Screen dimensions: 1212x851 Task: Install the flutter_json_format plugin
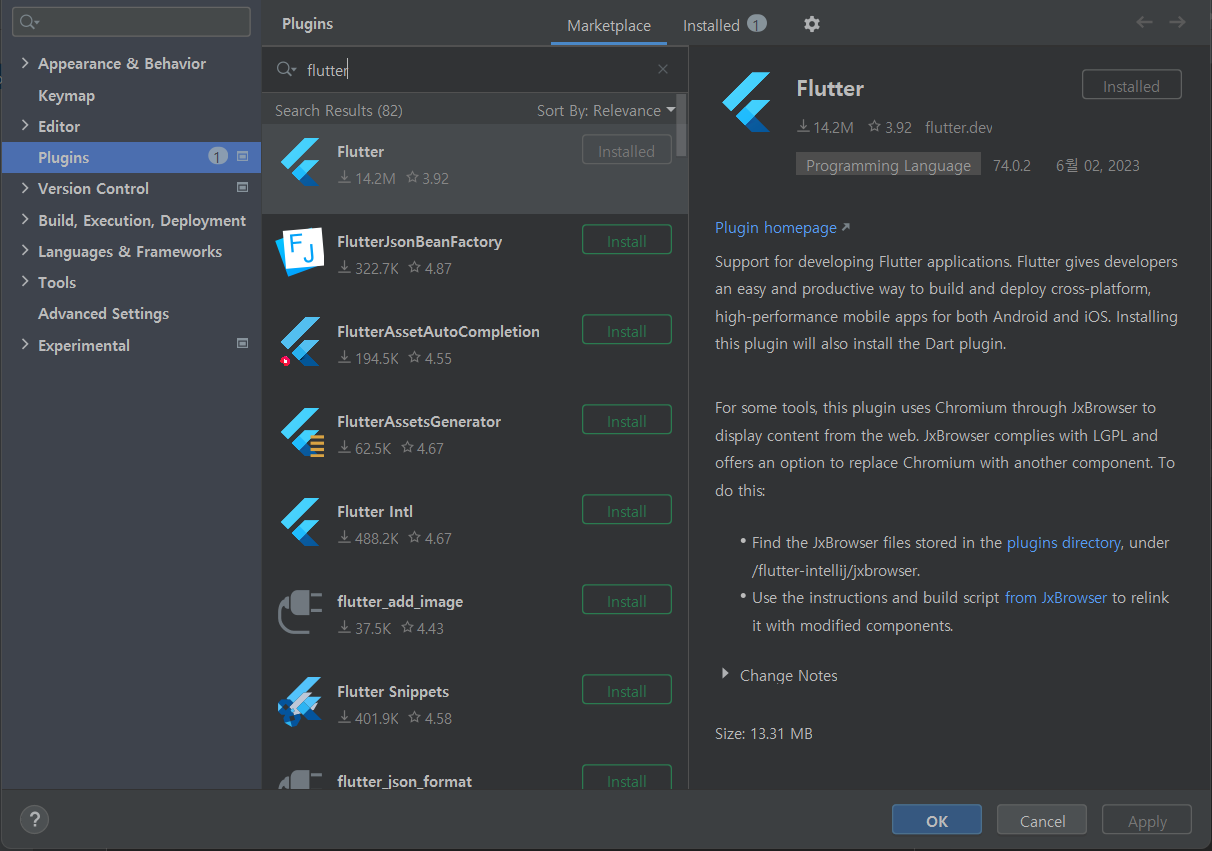tap(627, 779)
